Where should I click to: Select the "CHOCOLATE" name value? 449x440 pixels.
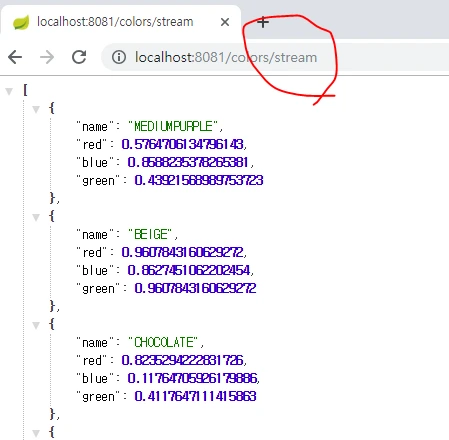[163, 342]
